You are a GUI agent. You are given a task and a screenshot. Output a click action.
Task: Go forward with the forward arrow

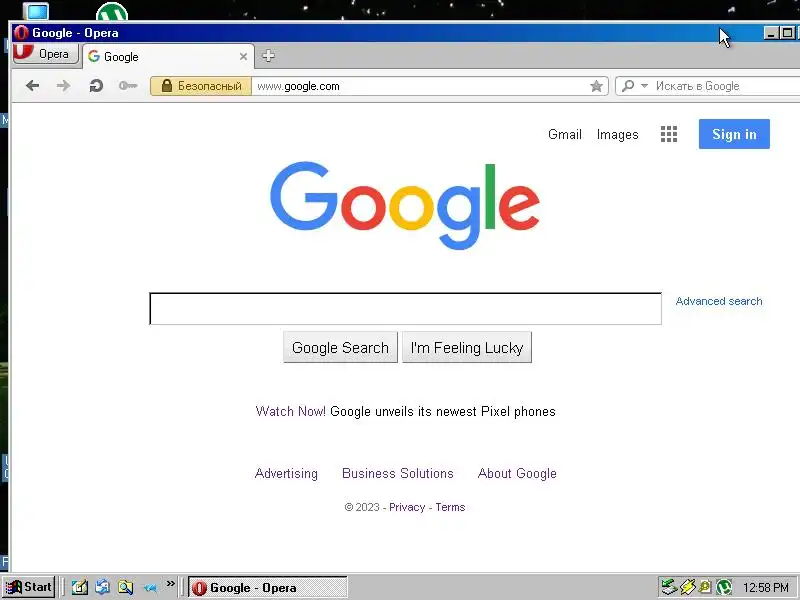pyautogui.click(x=63, y=86)
